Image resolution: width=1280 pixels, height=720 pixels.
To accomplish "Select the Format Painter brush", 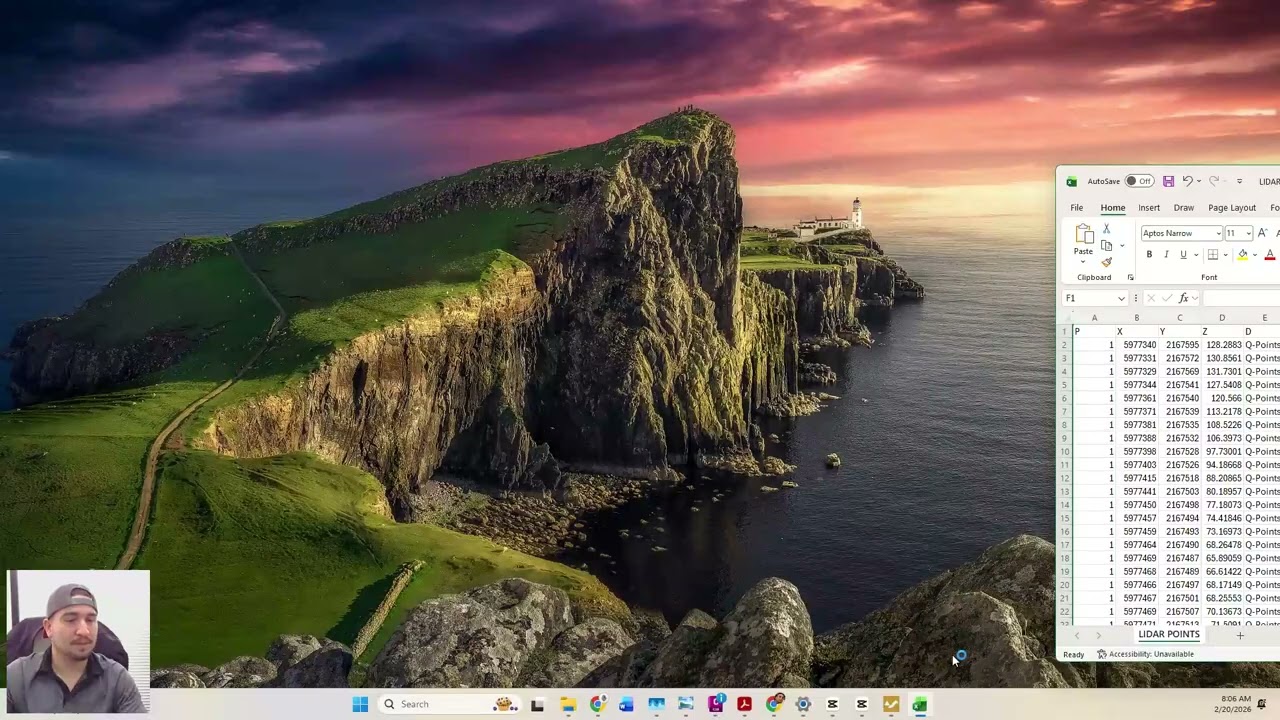I will (x=1106, y=262).
